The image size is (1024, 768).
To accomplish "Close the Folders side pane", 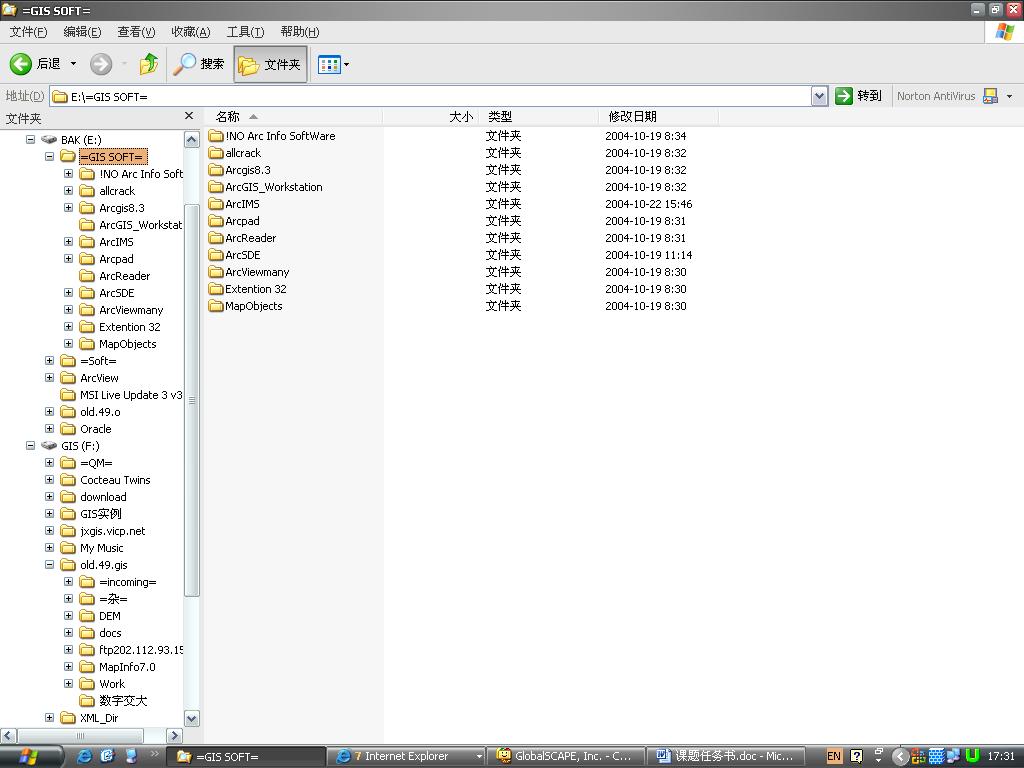I will coord(189,116).
